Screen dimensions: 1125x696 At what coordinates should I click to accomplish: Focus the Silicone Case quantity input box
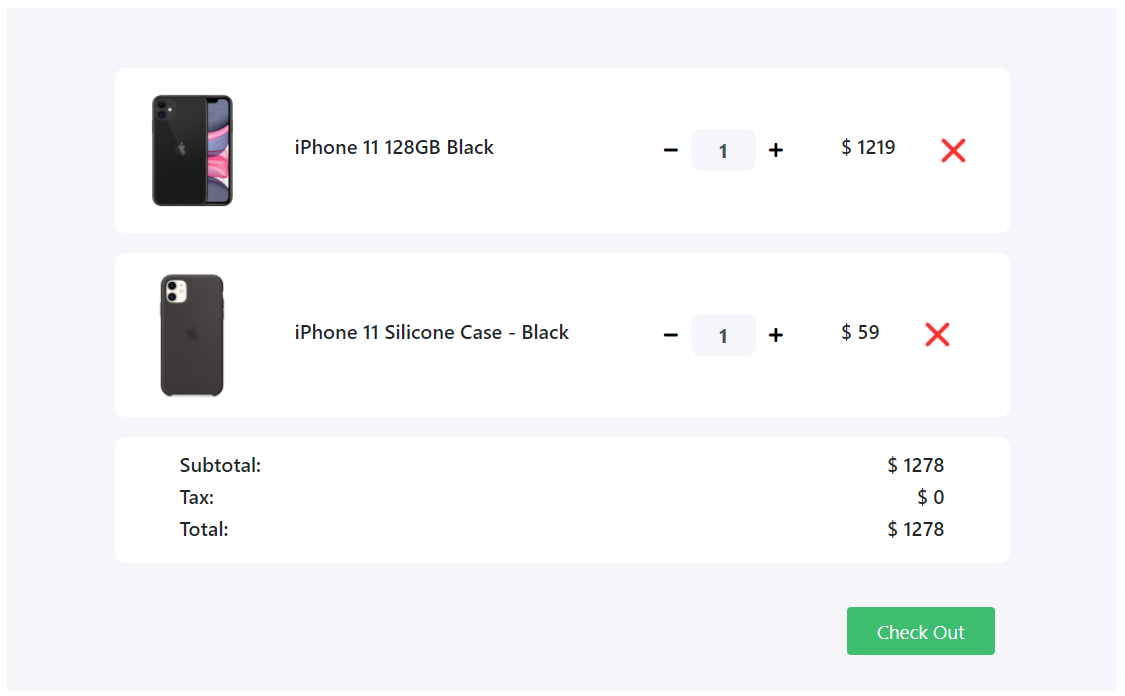coord(723,335)
